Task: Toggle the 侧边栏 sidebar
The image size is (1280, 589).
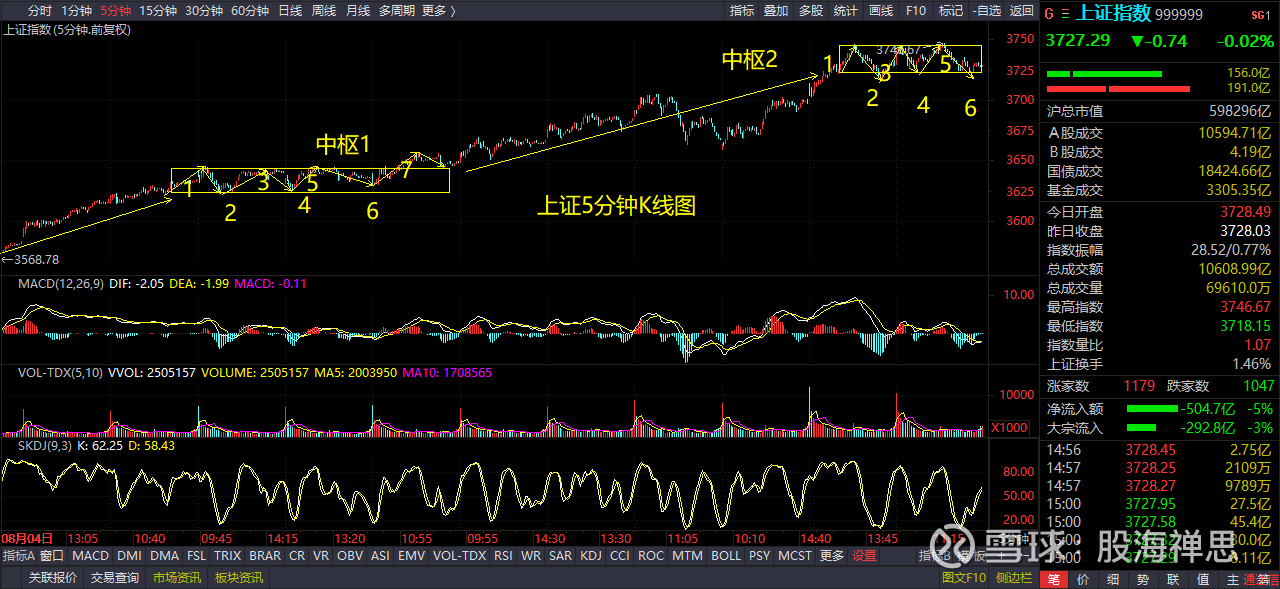Action: point(1012,578)
